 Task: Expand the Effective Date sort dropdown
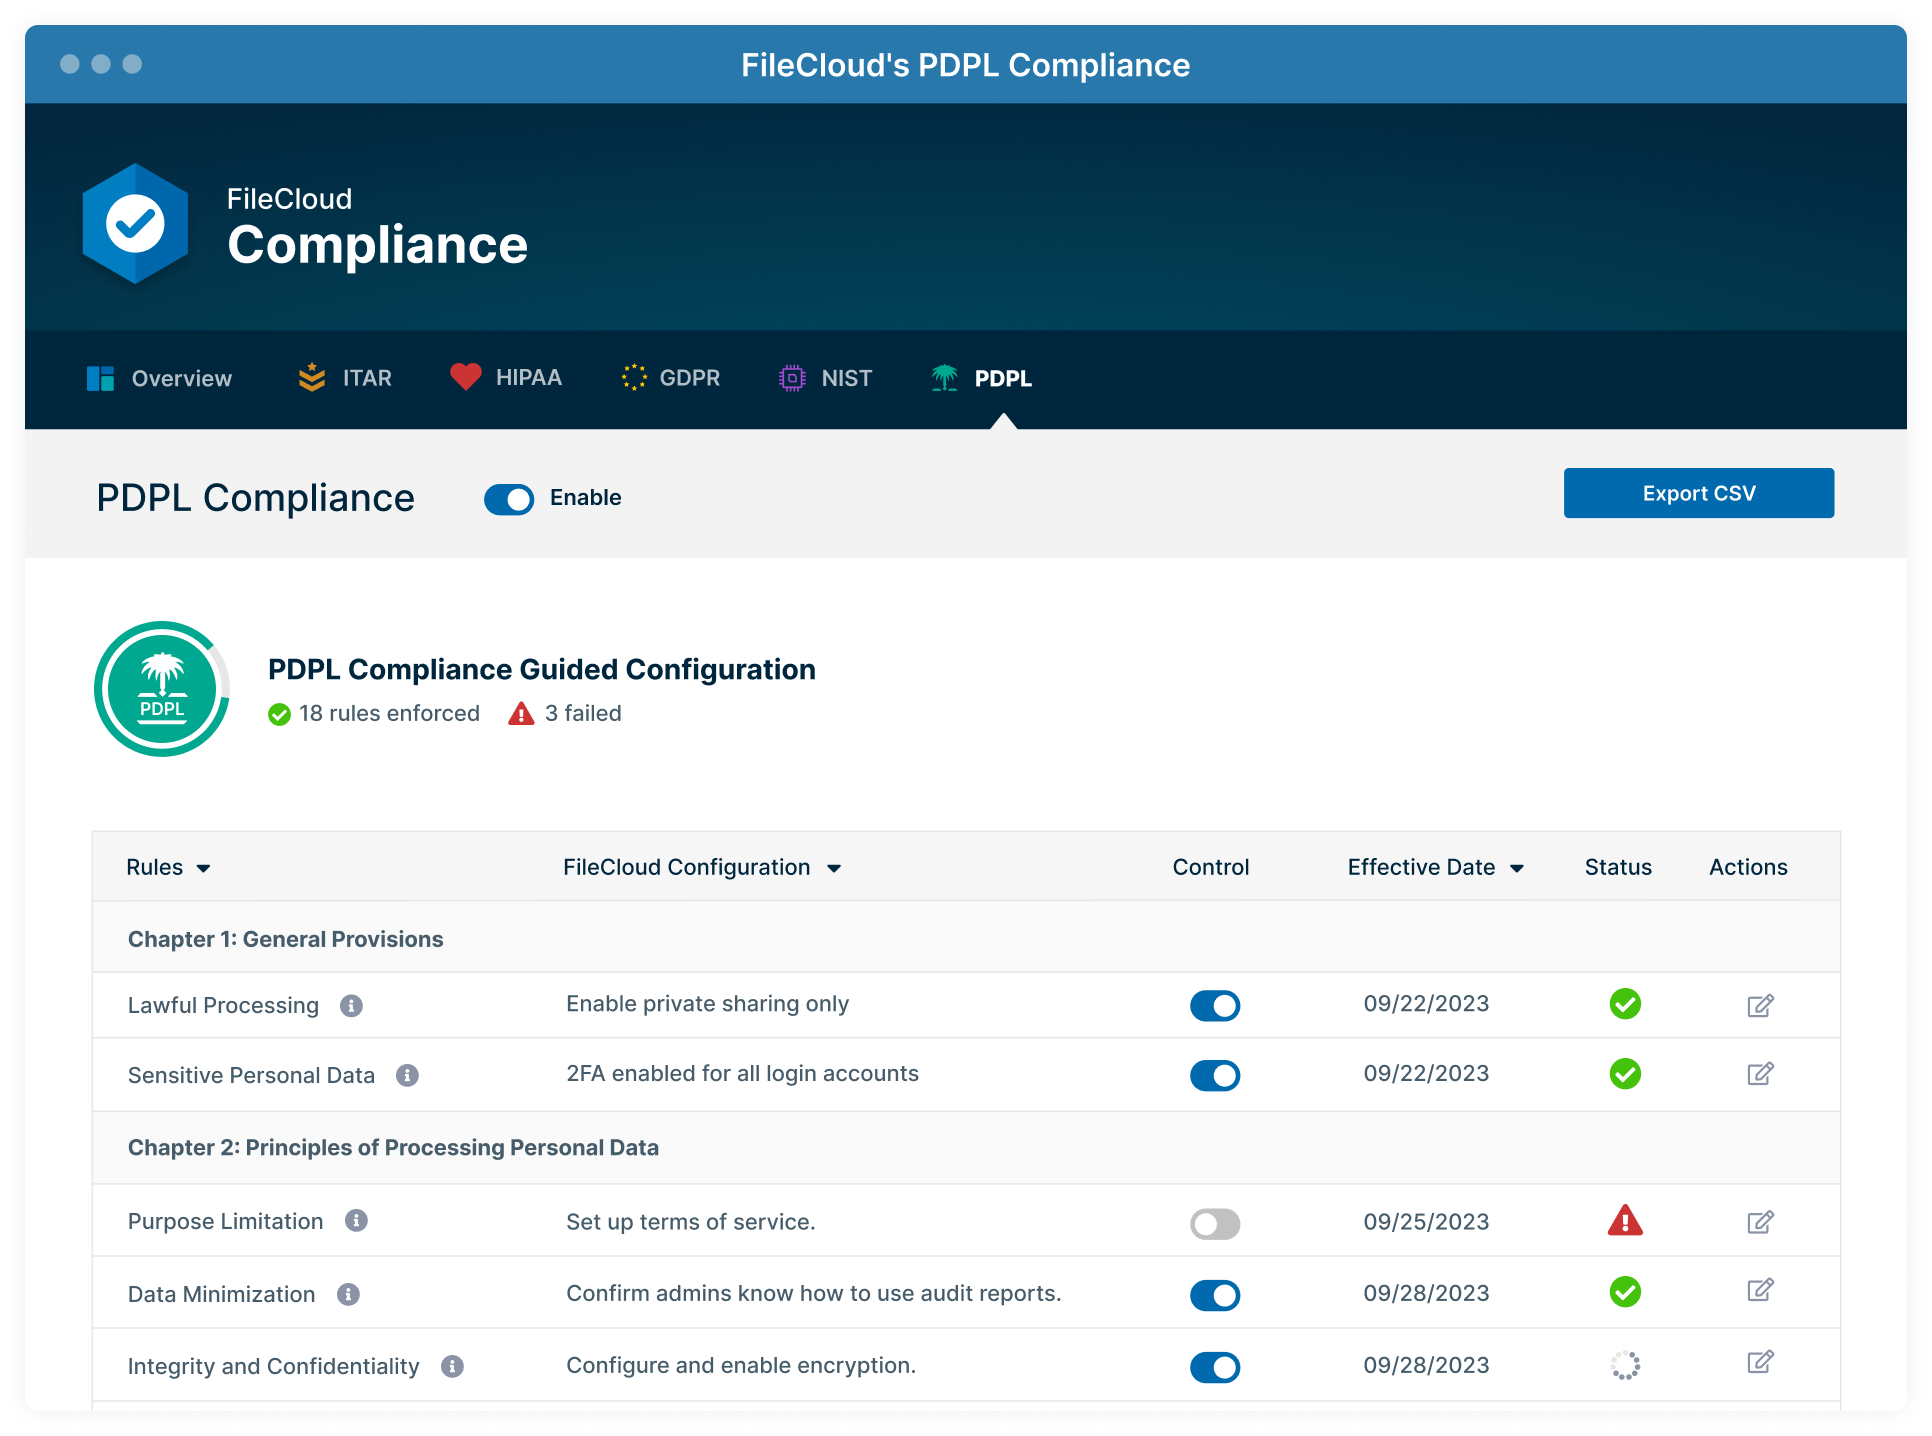(x=1516, y=868)
